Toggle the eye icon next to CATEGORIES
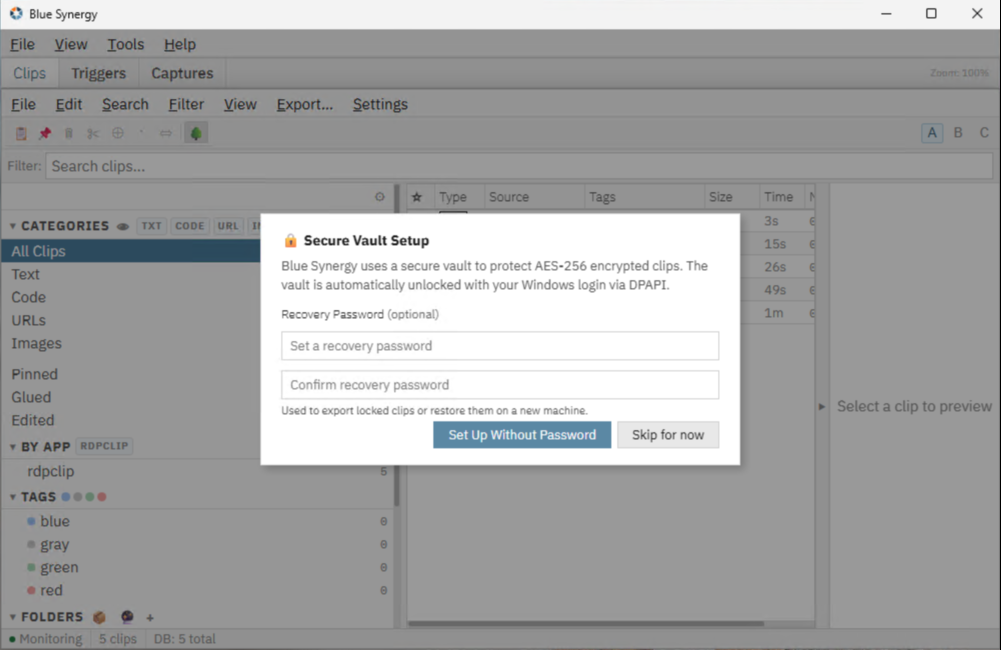 tap(123, 226)
